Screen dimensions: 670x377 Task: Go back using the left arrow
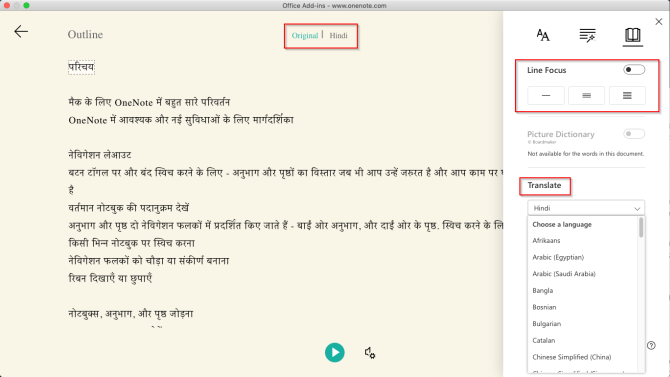21,32
